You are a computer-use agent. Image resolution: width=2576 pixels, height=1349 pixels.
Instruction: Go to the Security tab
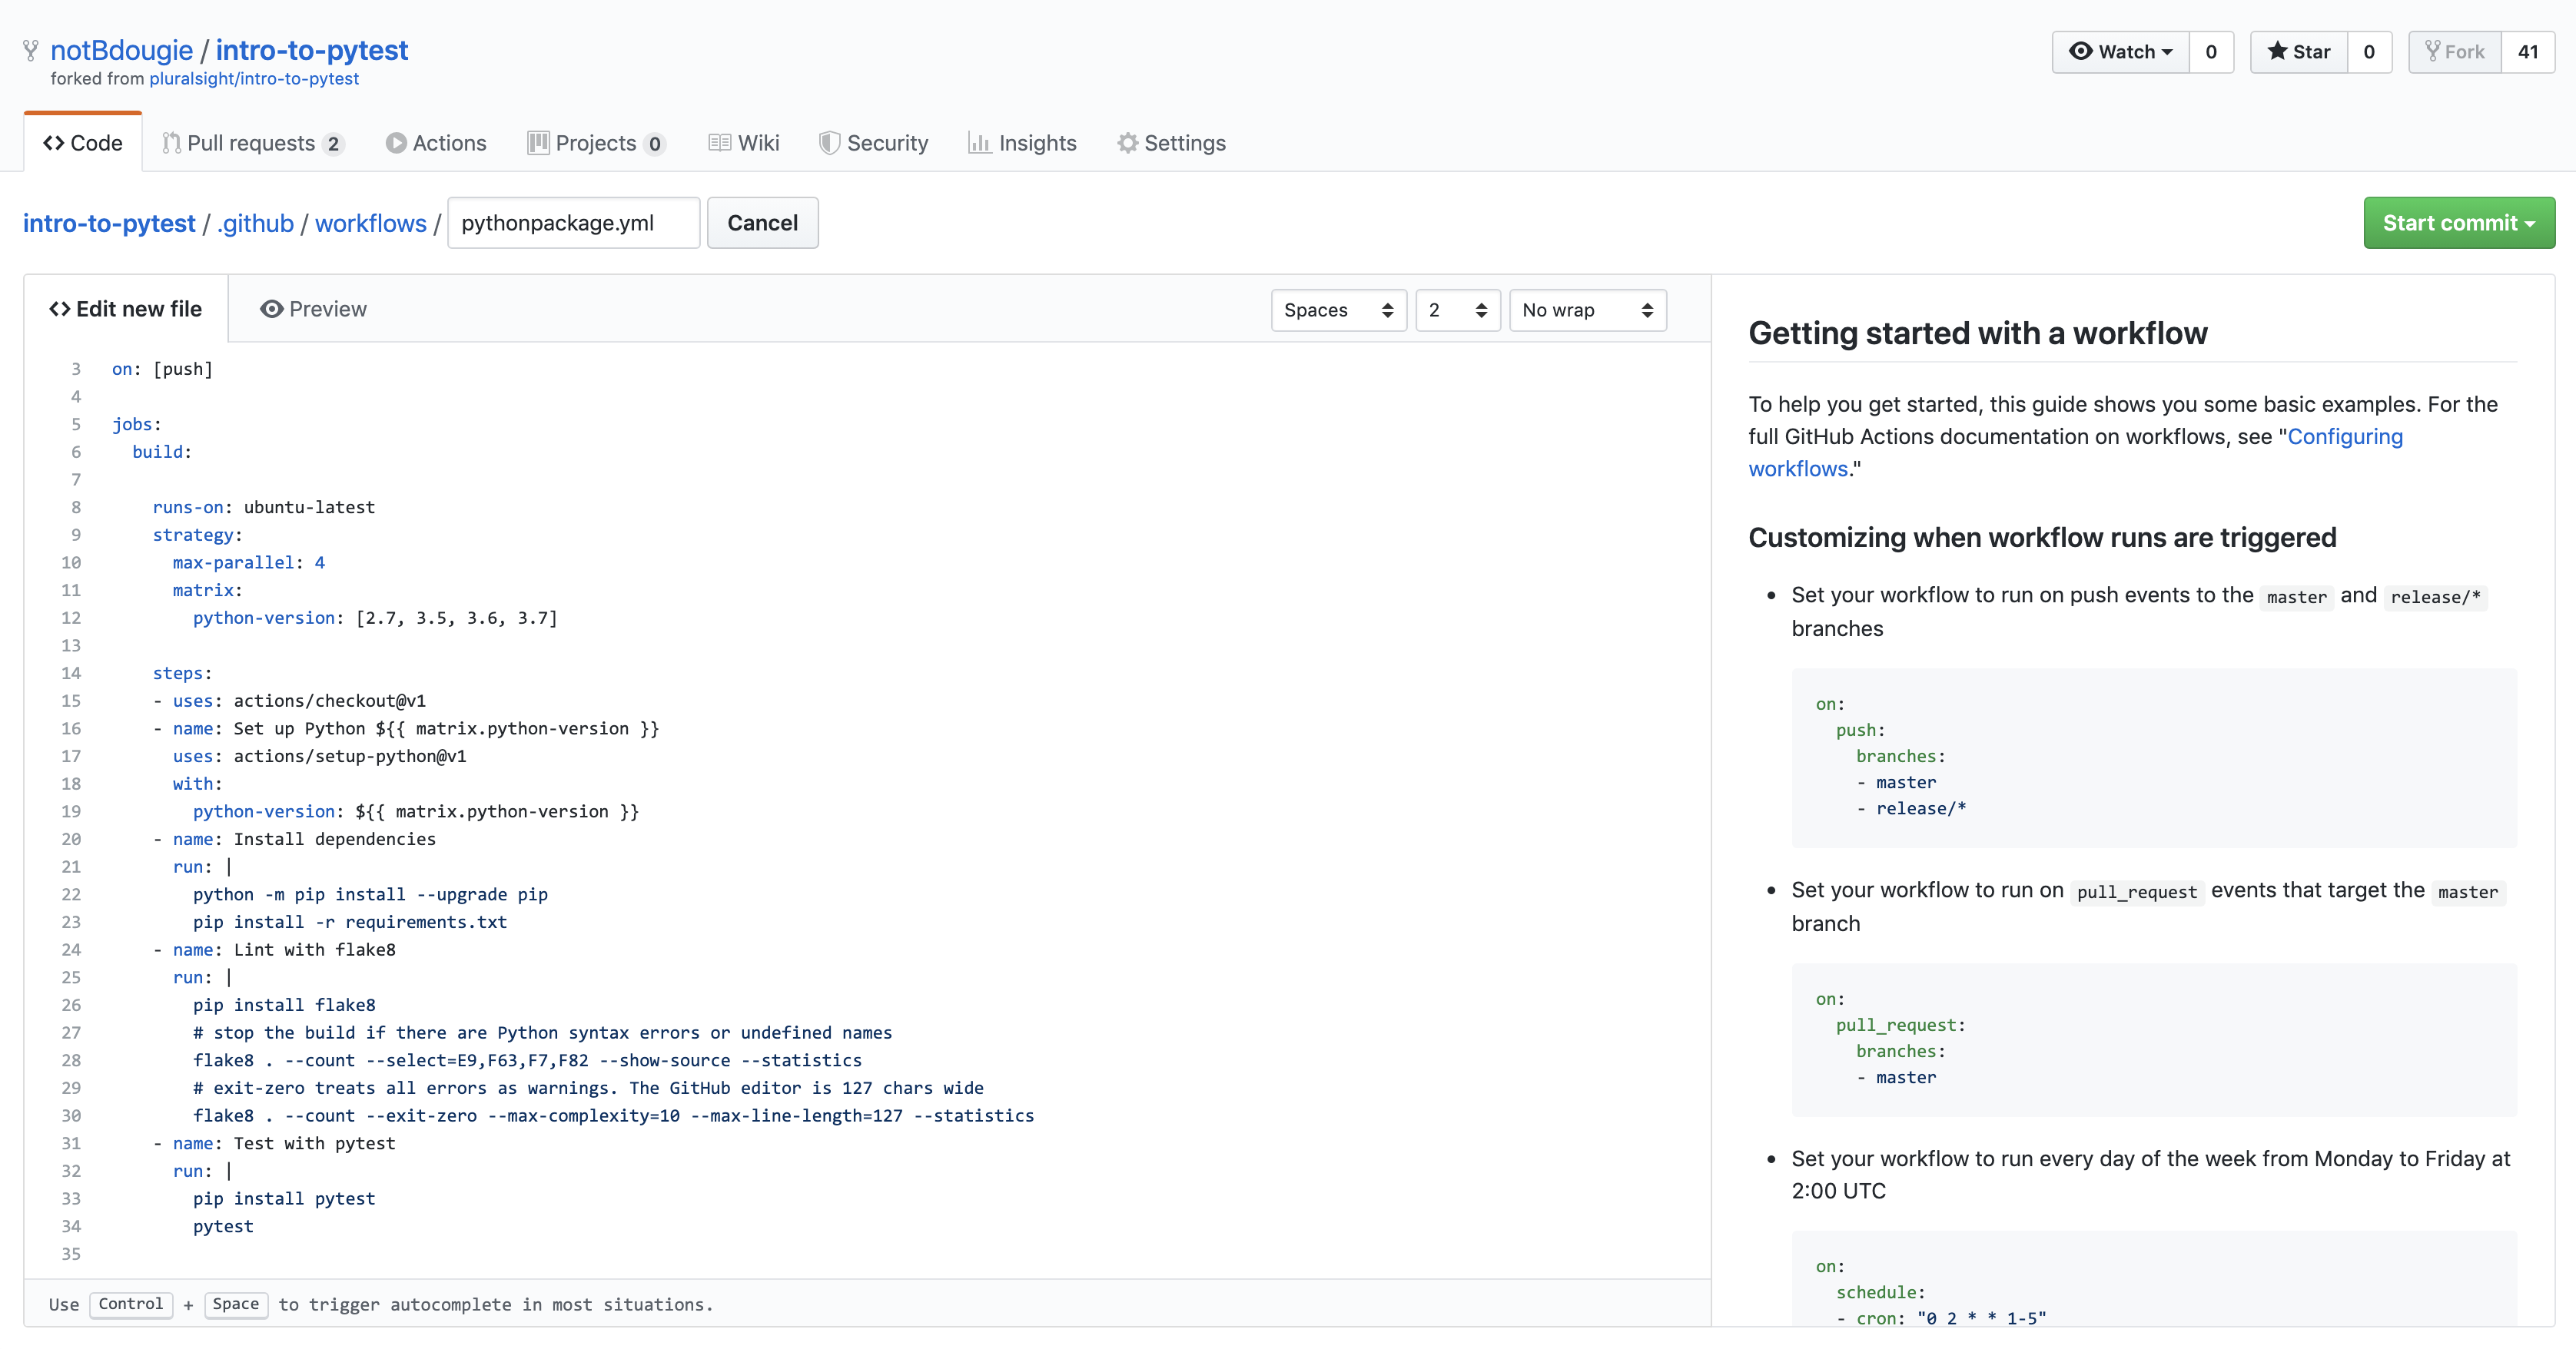[874, 143]
